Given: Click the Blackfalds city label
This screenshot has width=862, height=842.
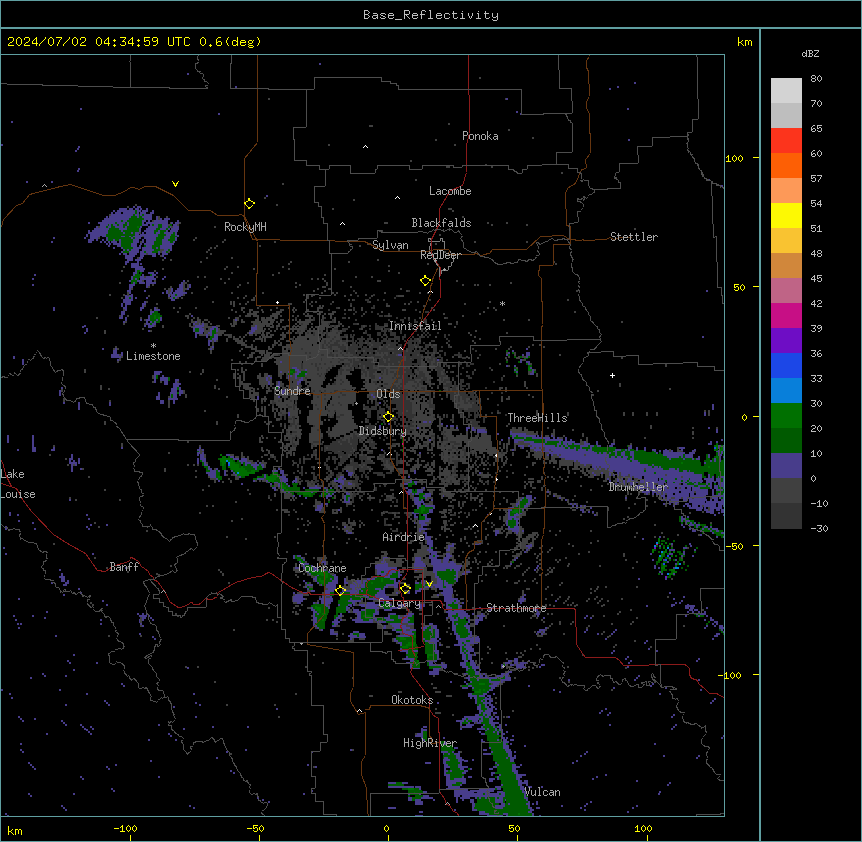Looking at the screenshot, I should [441, 223].
